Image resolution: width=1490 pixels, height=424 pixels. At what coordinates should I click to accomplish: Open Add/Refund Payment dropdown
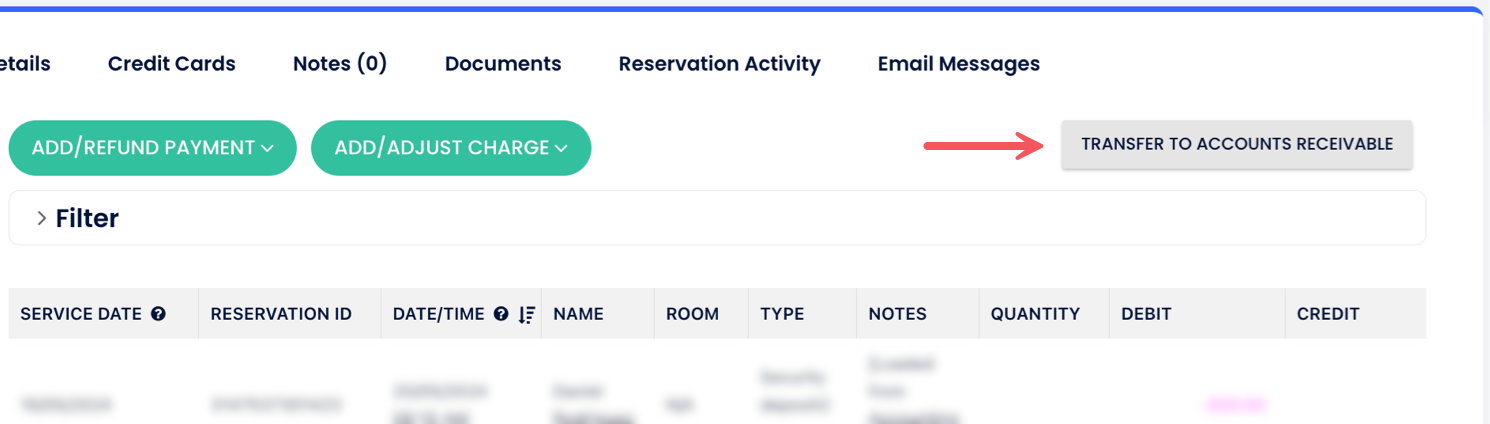tap(152, 148)
